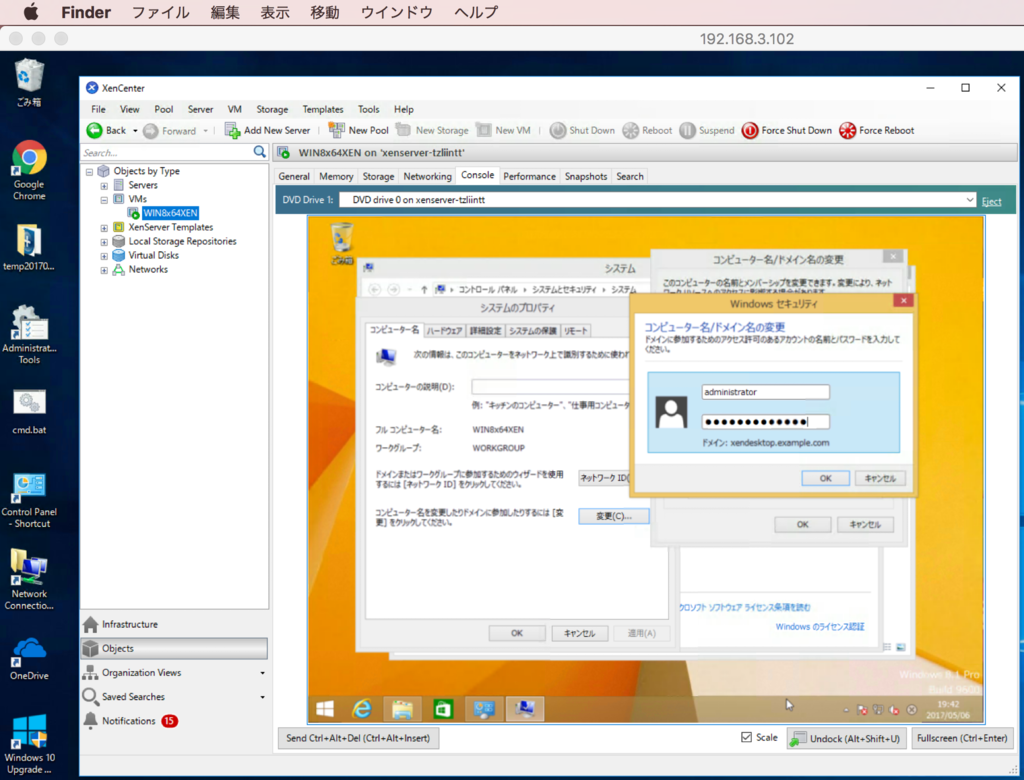Open the Saved Searches dropdown arrow
Image resolution: width=1024 pixels, height=780 pixels.
(263, 697)
